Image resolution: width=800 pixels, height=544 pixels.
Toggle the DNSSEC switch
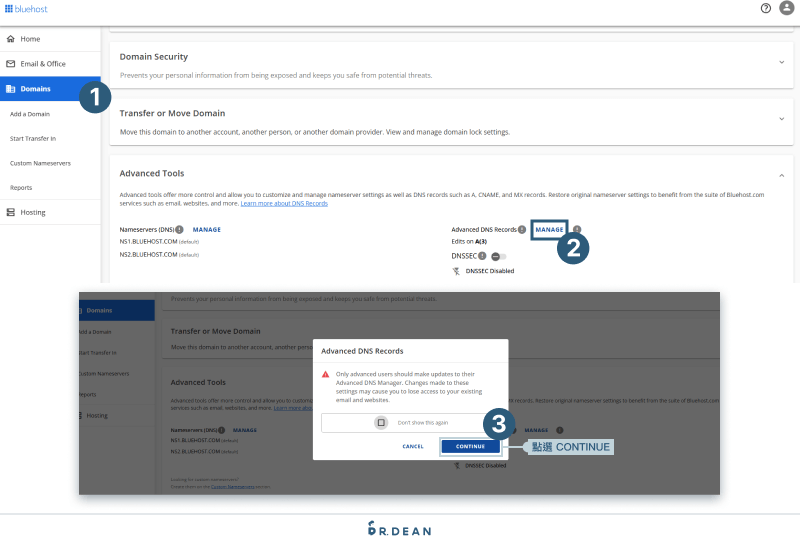498,256
